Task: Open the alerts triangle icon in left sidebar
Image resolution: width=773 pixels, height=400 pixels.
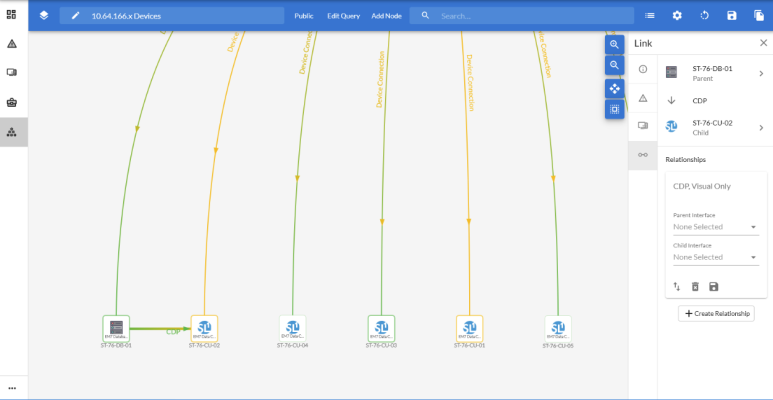Action: coord(12,44)
